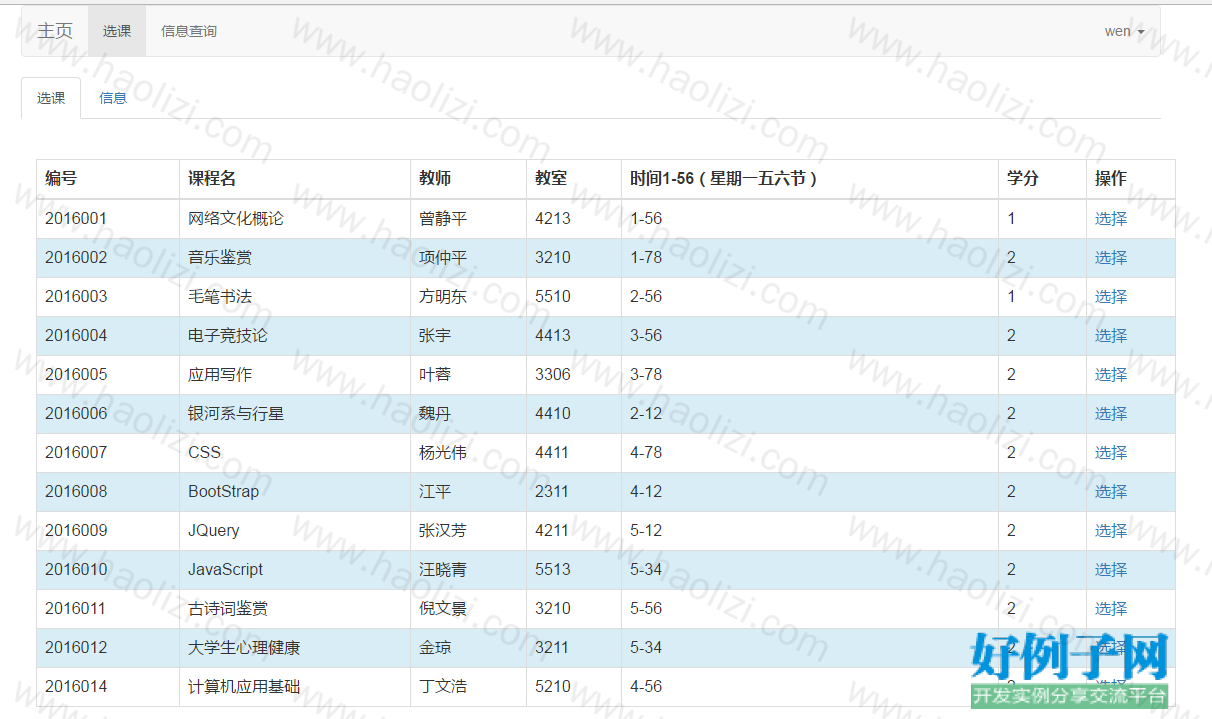Click the course name 音乐鉴赏
The height and width of the screenshot is (719, 1212).
pyautogui.click(x=220, y=257)
